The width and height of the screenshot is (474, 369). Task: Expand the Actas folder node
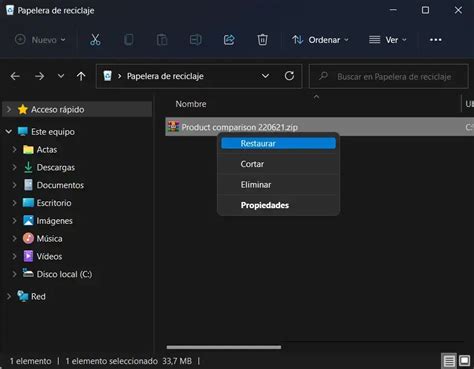[14, 149]
